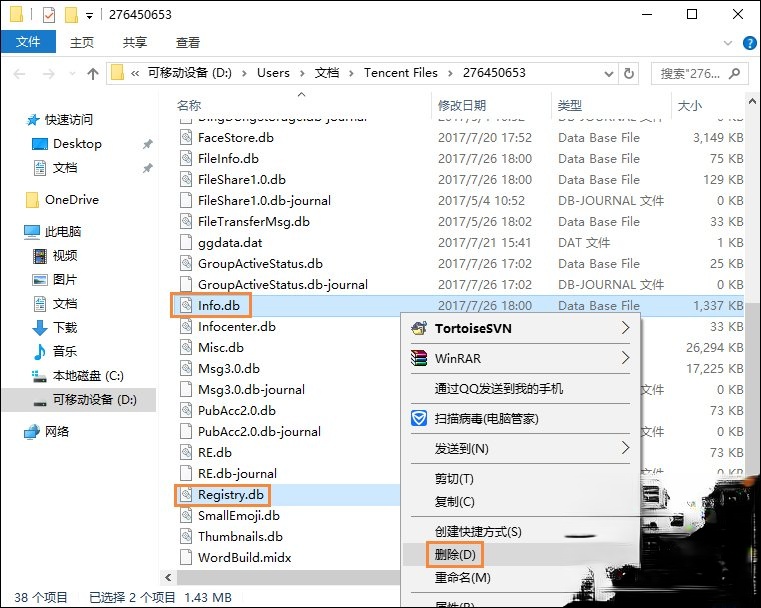Click the search box field
761x608 pixels.
[x=700, y=73]
